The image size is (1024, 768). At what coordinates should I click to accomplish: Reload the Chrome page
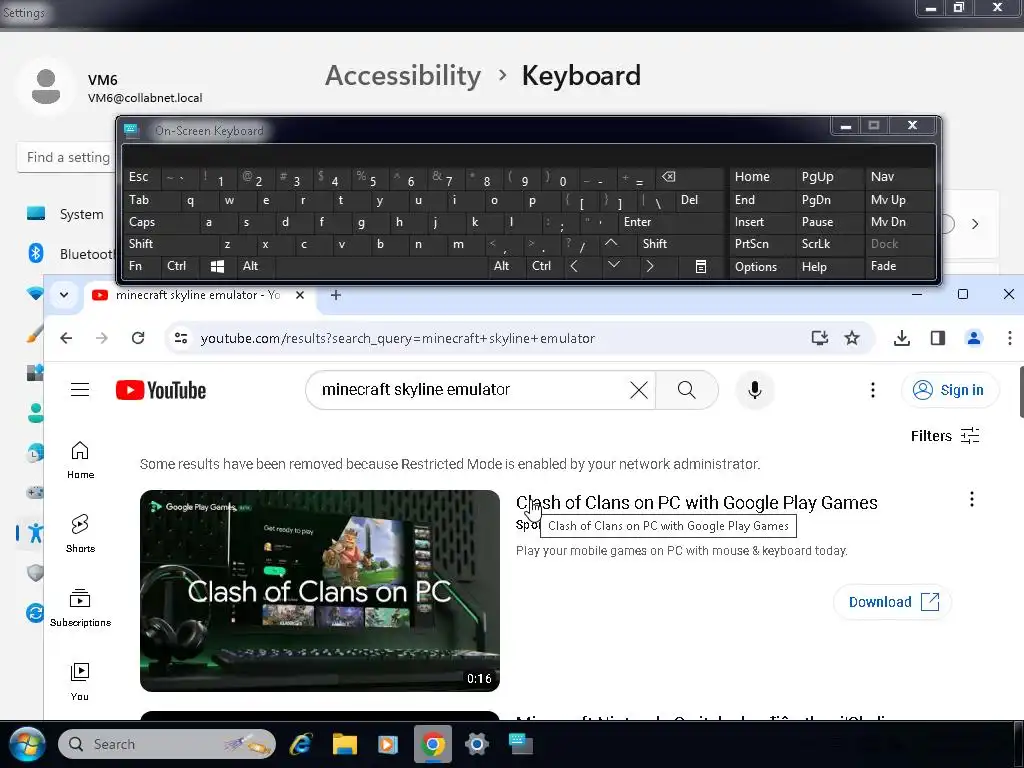(138, 338)
